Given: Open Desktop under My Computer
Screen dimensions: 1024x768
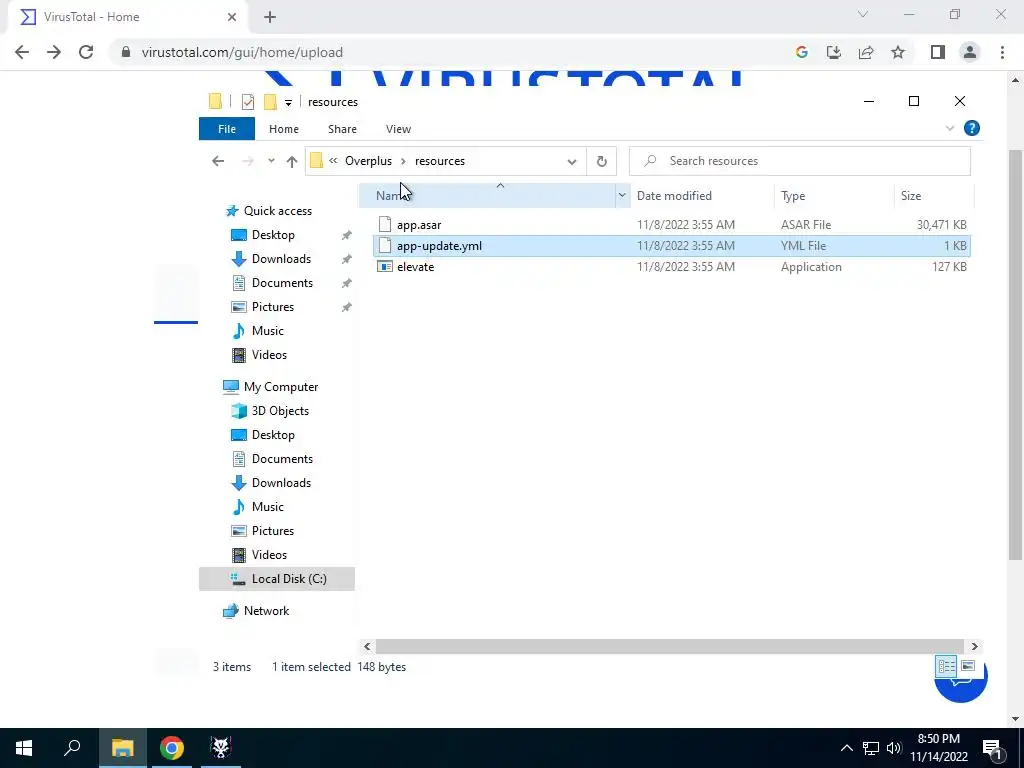Looking at the screenshot, I should click(273, 435).
